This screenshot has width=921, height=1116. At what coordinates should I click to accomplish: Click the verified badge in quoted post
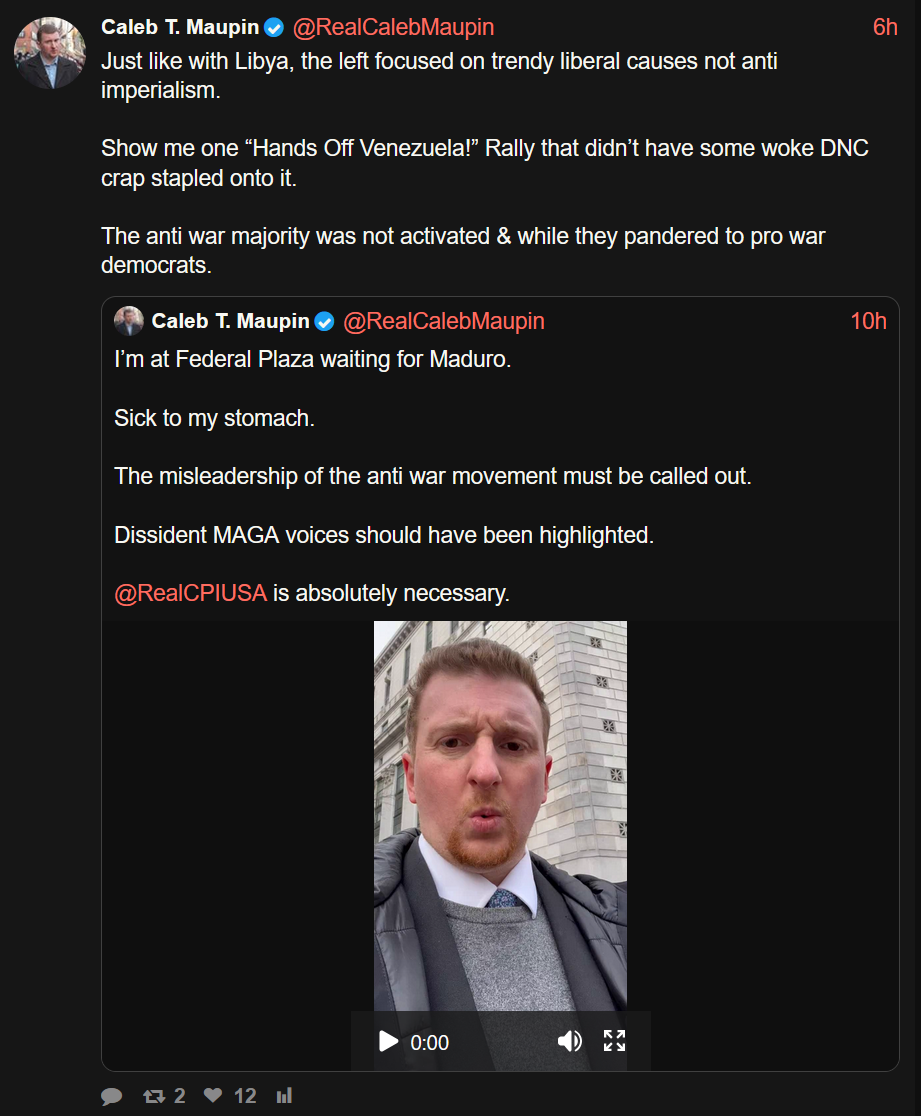click(325, 322)
